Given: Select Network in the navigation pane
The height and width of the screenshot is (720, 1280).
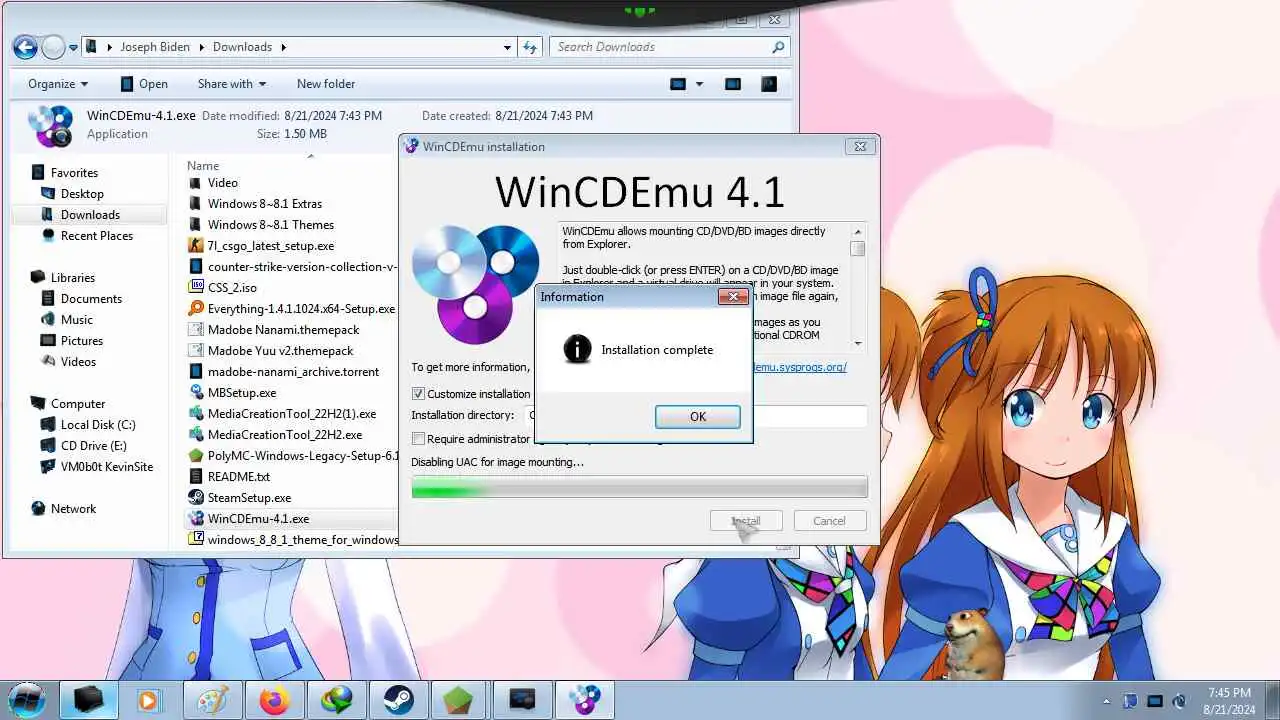Looking at the screenshot, I should coord(74,509).
